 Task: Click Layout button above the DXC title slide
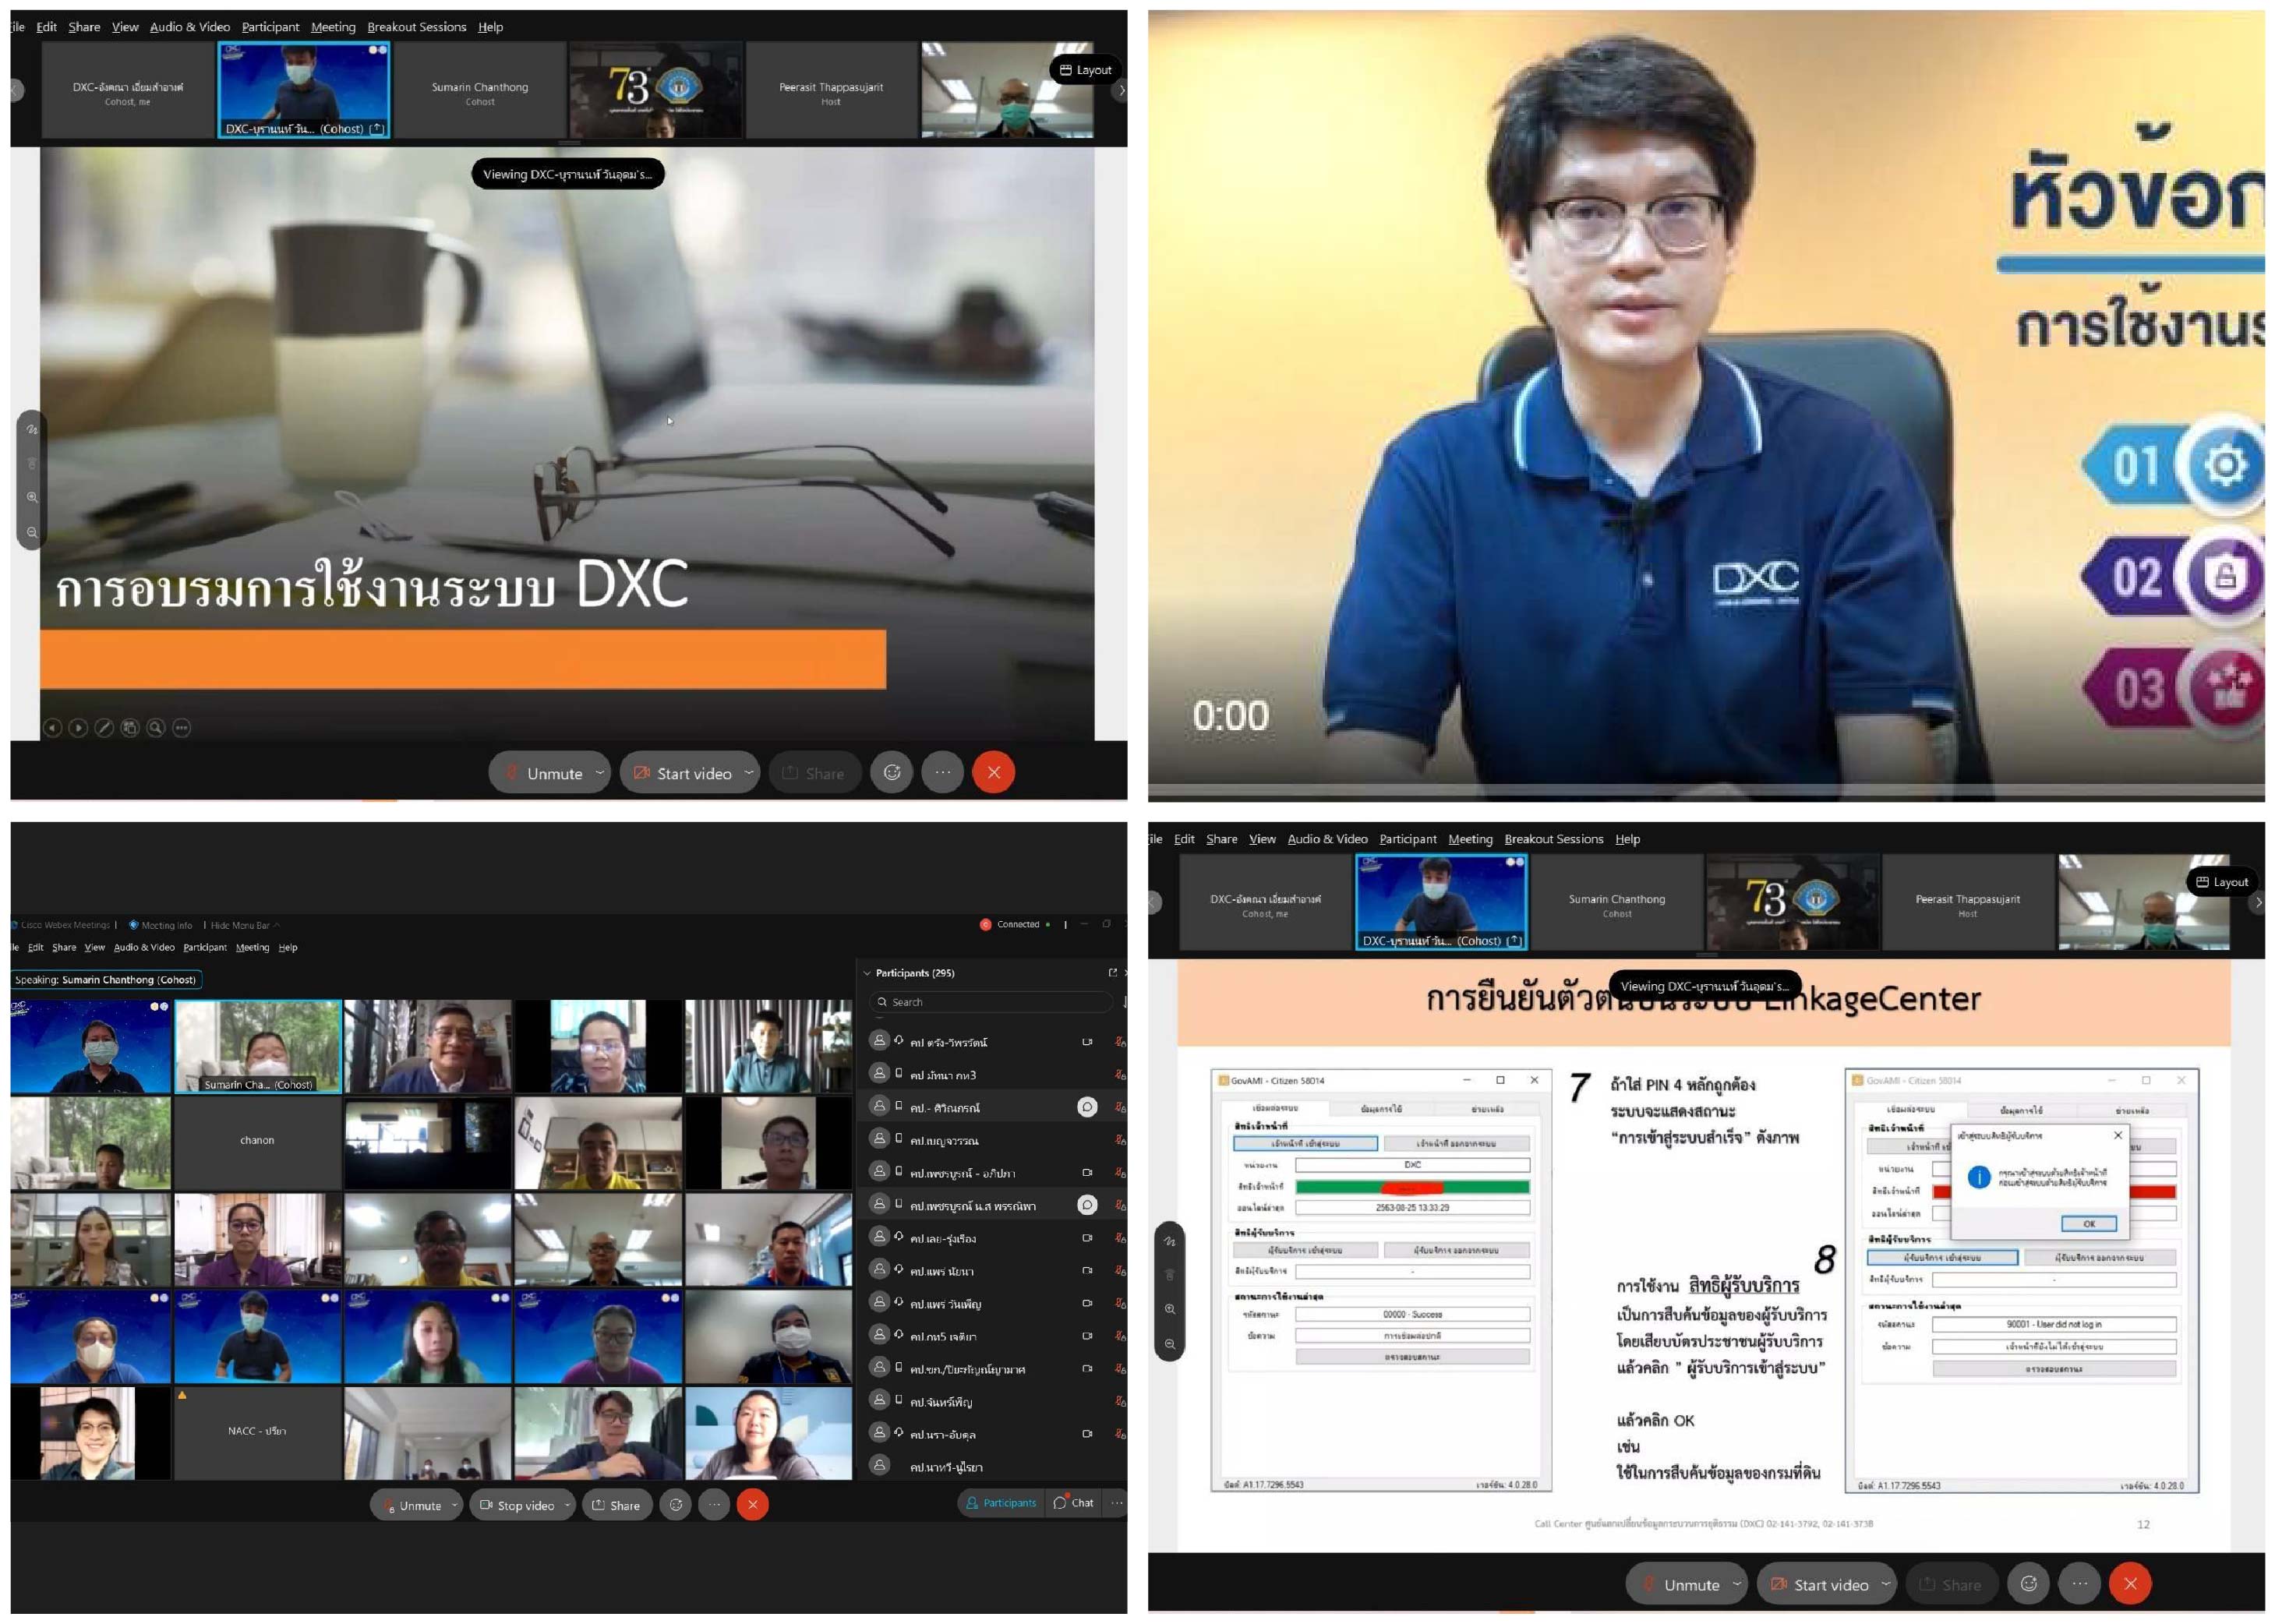[x=1085, y=70]
